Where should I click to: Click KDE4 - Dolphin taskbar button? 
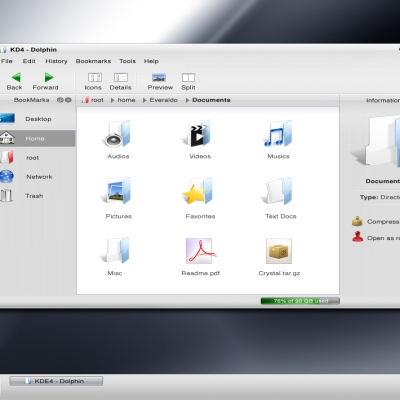pos(56,381)
